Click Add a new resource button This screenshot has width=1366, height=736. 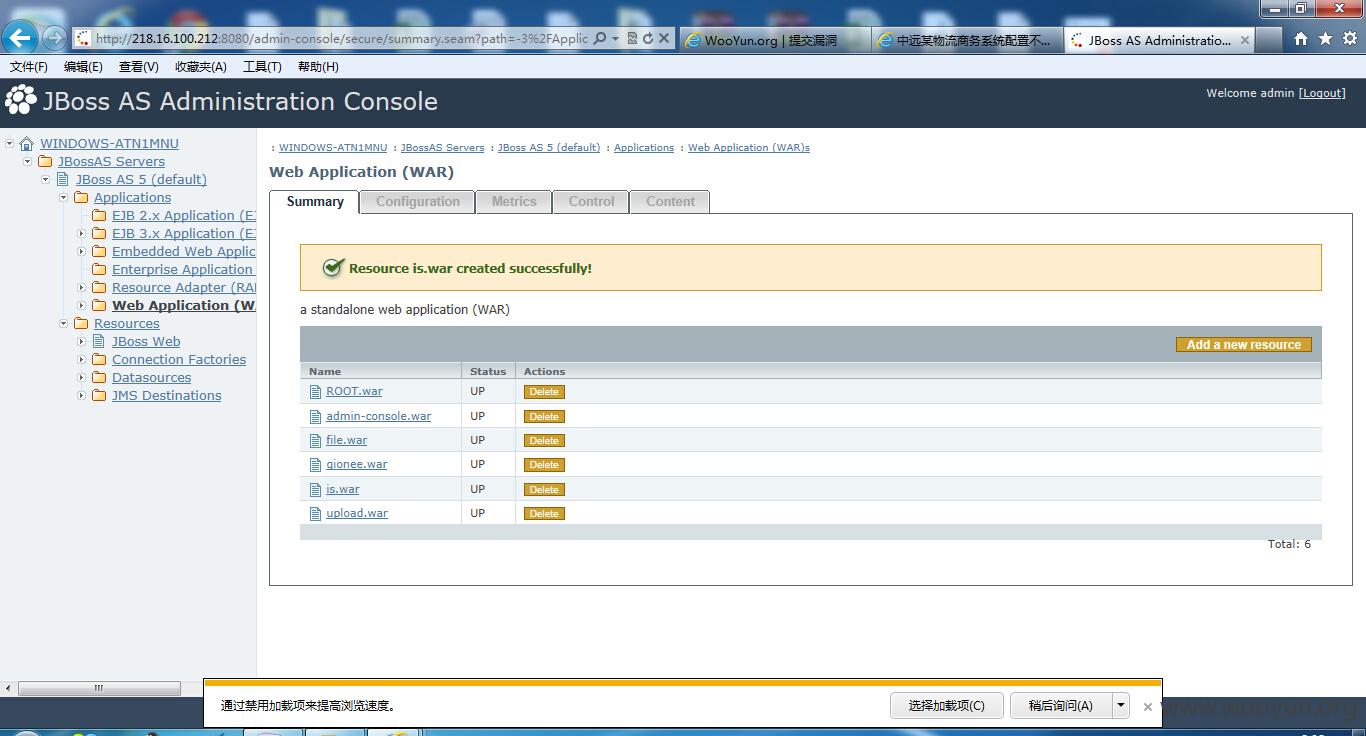(x=1244, y=345)
